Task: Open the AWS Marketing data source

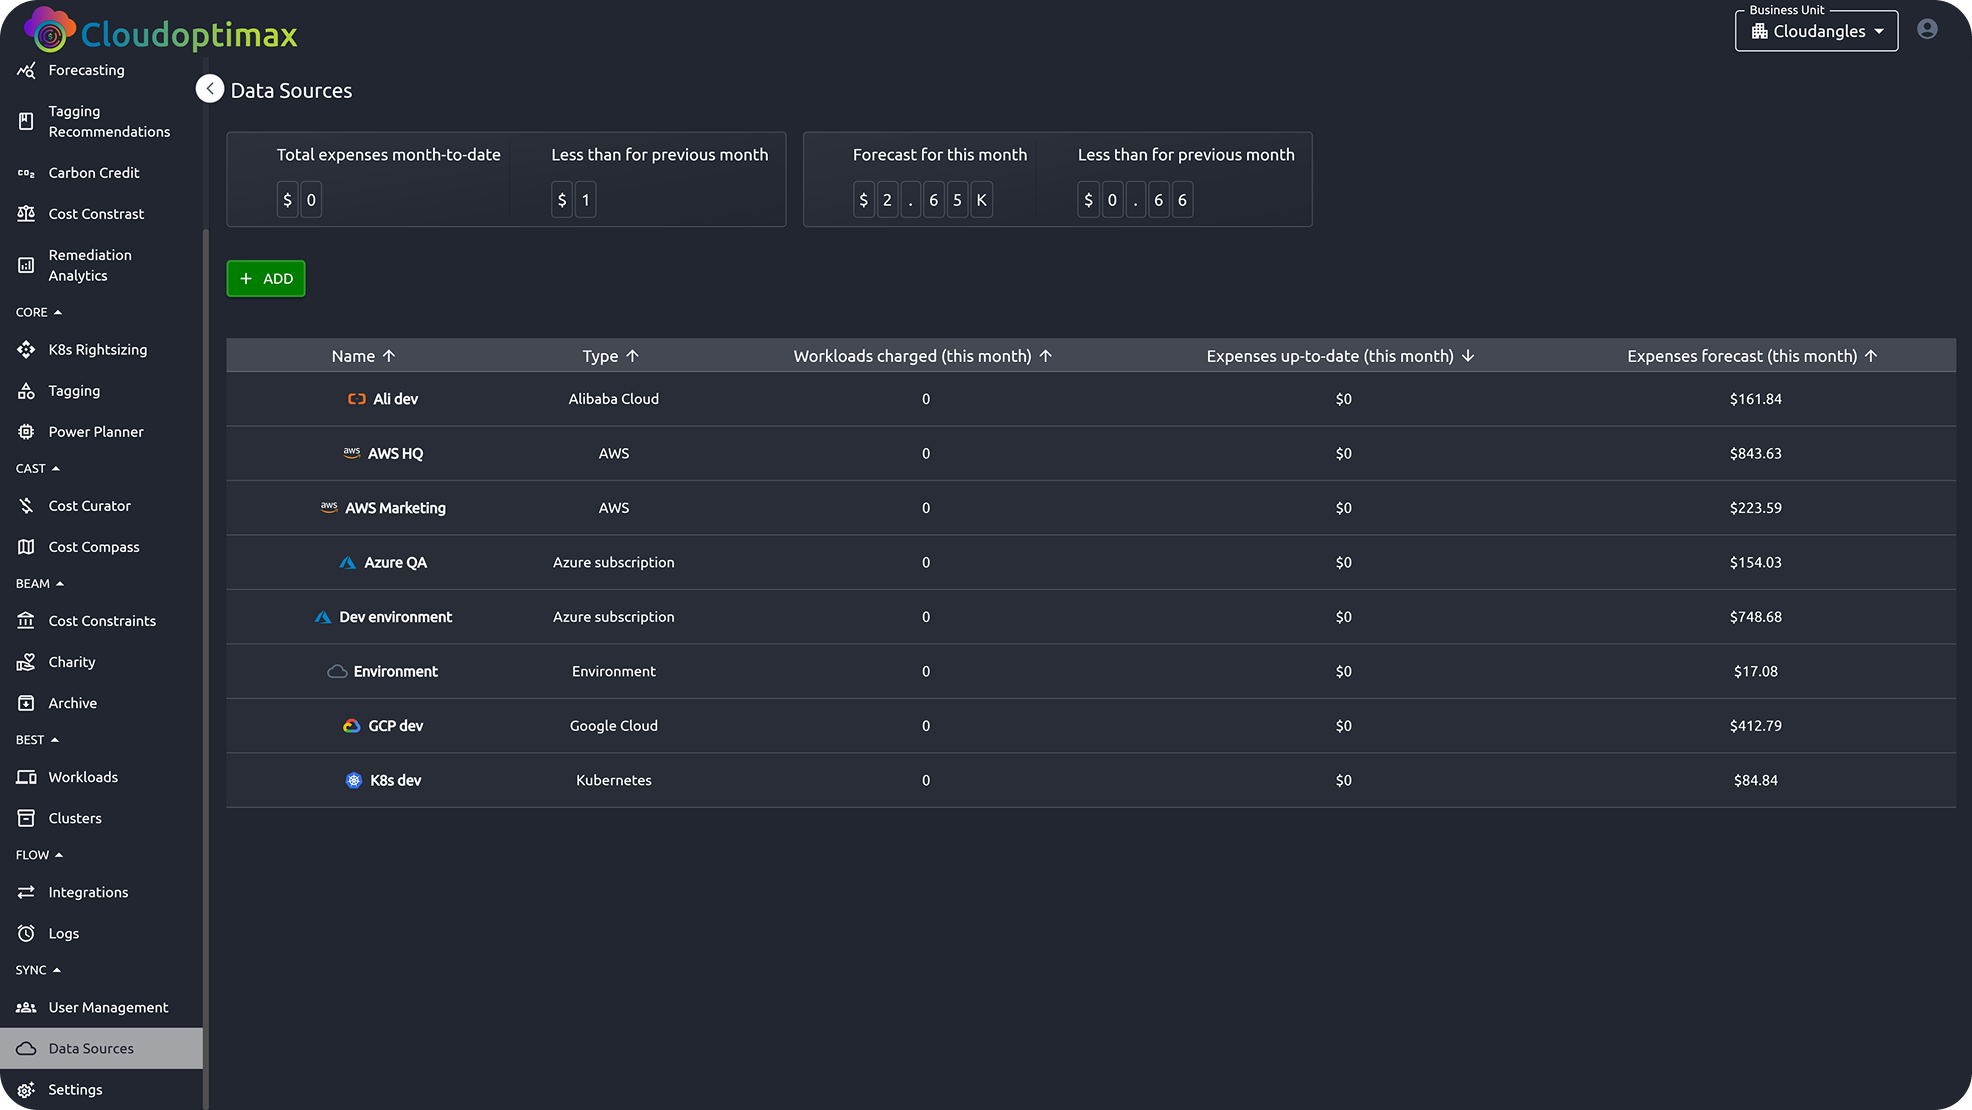Action: click(396, 508)
